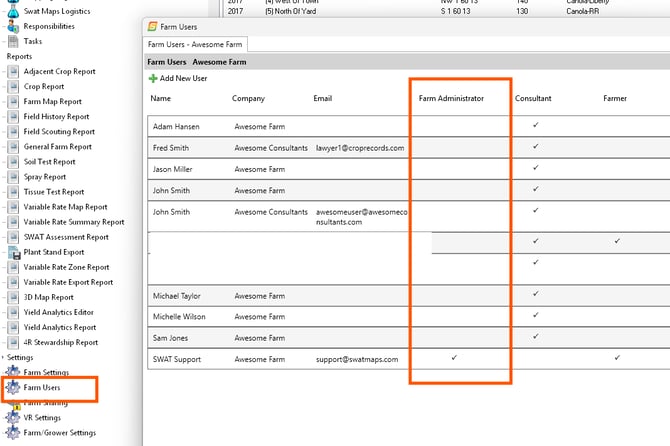Open the Plant Stand Export save icon
Viewport: 670px width, 446px height.
pyautogui.click(x=14, y=252)
